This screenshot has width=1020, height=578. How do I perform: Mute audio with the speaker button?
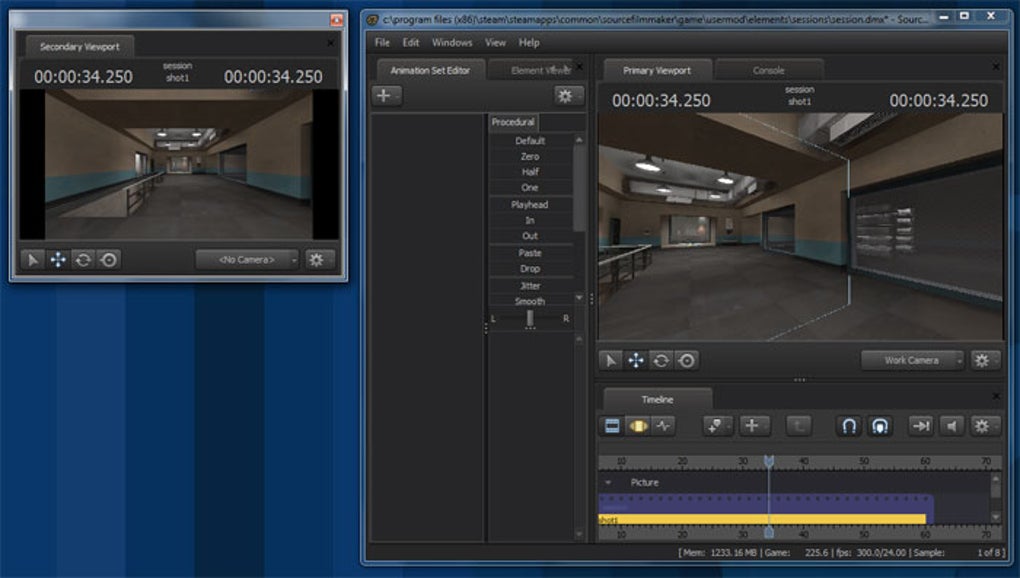click(x=951, y=426)
